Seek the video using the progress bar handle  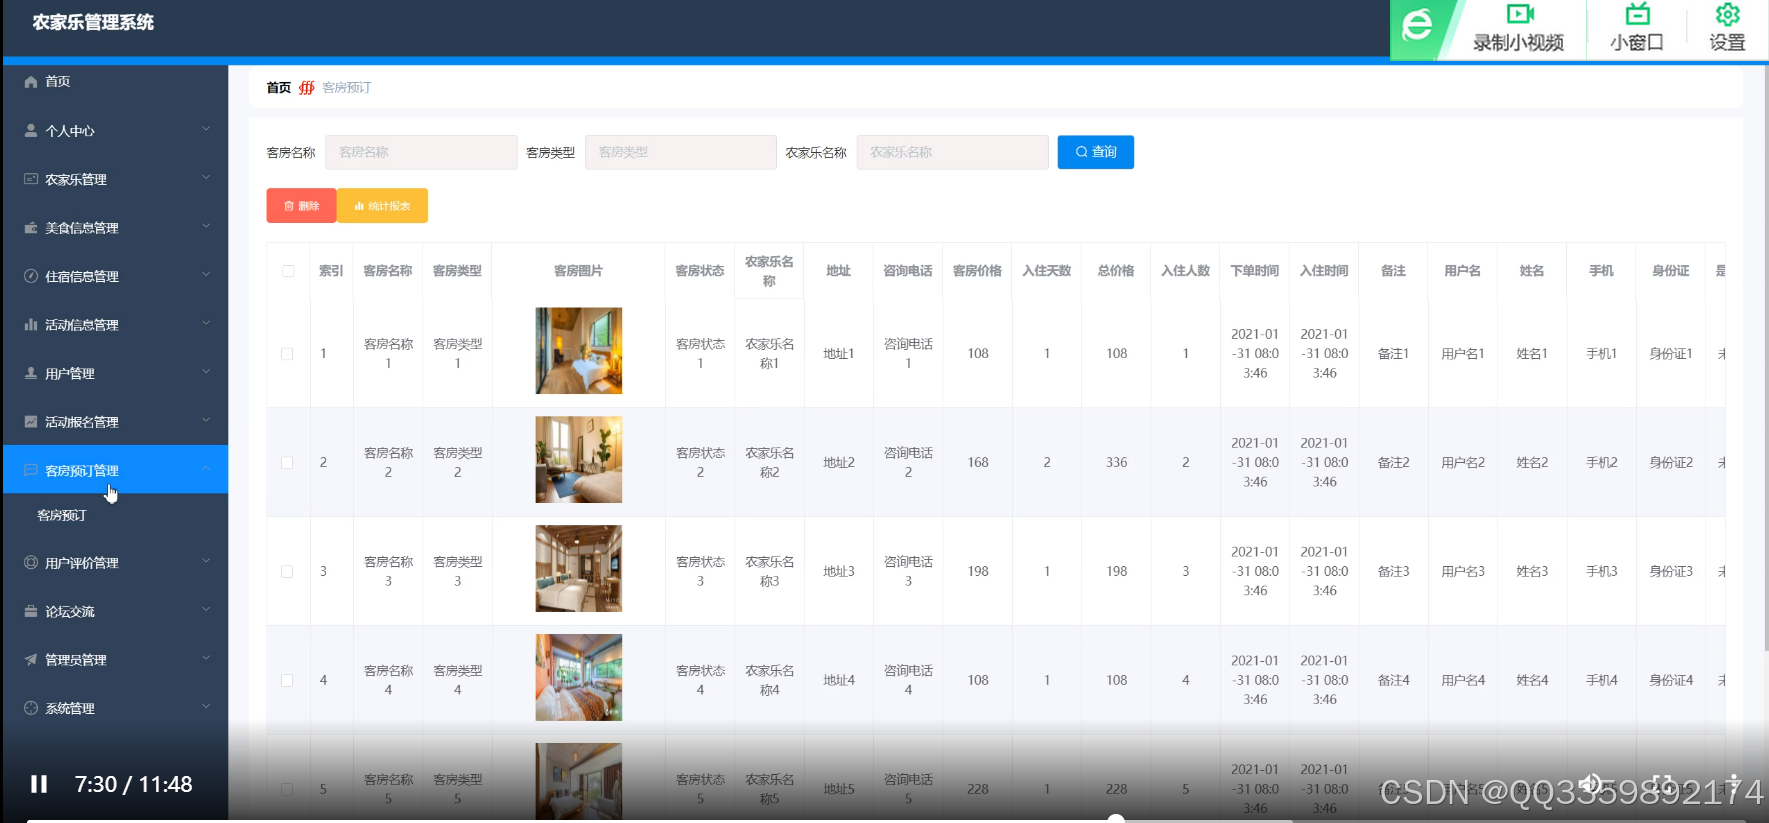tap(1116, 819)
